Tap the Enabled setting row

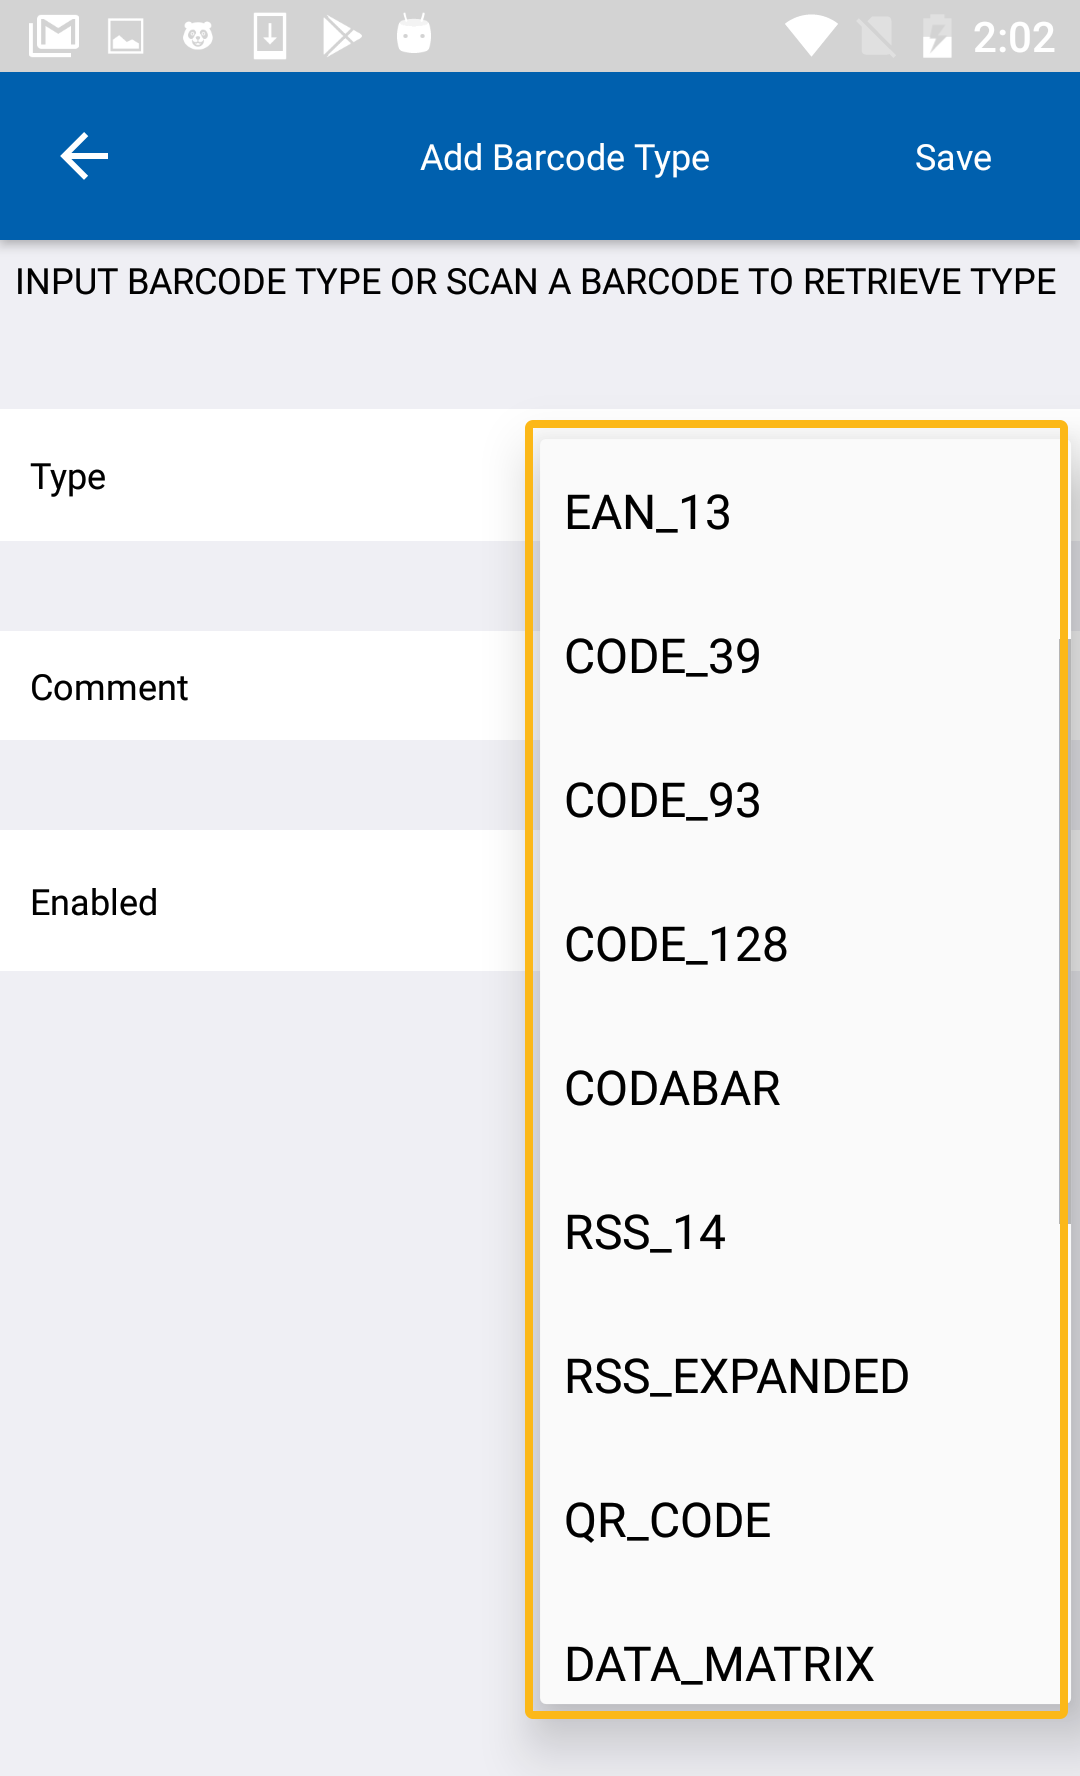(260, 902)
